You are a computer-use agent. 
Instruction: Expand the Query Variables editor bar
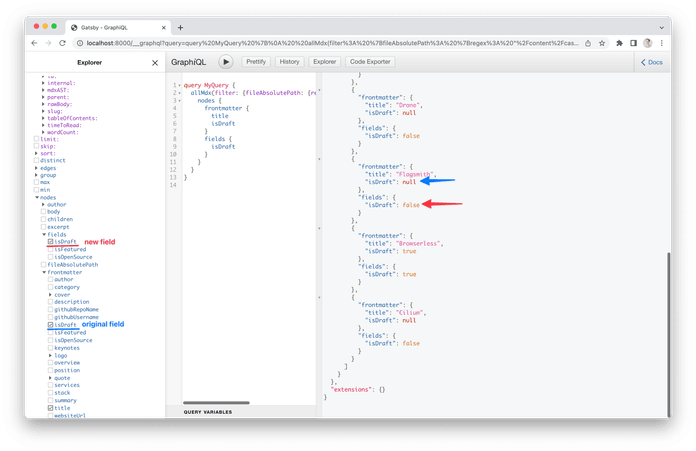point(250,411)
